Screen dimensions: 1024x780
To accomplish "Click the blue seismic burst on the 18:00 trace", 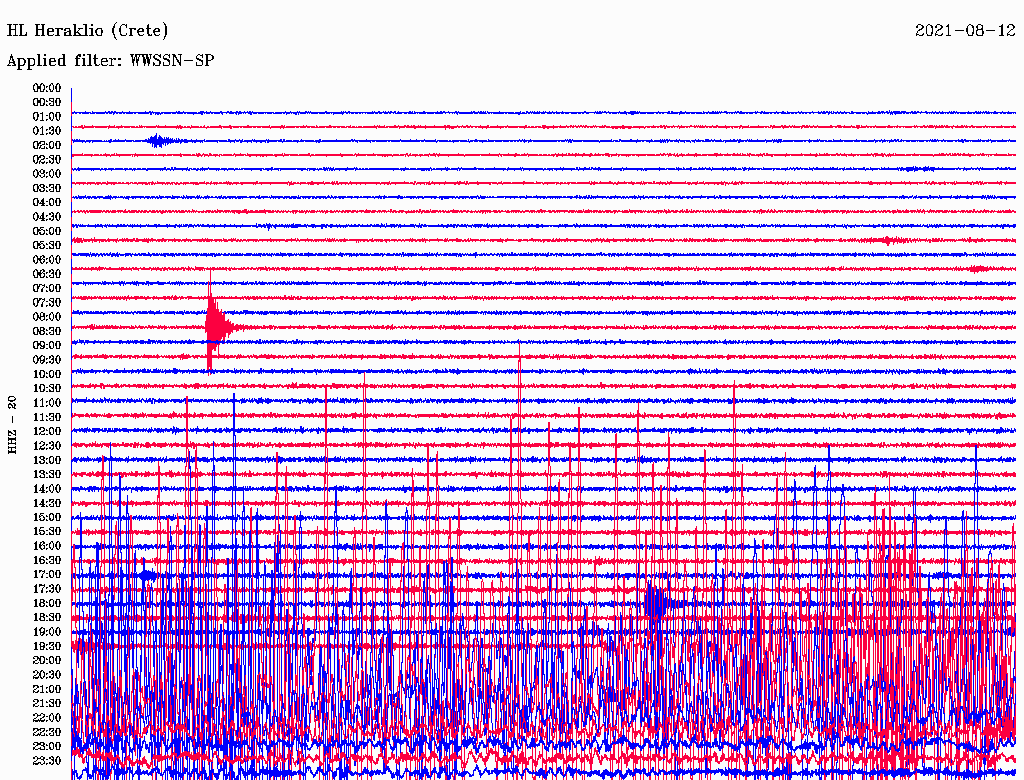I will coord(657,603).
